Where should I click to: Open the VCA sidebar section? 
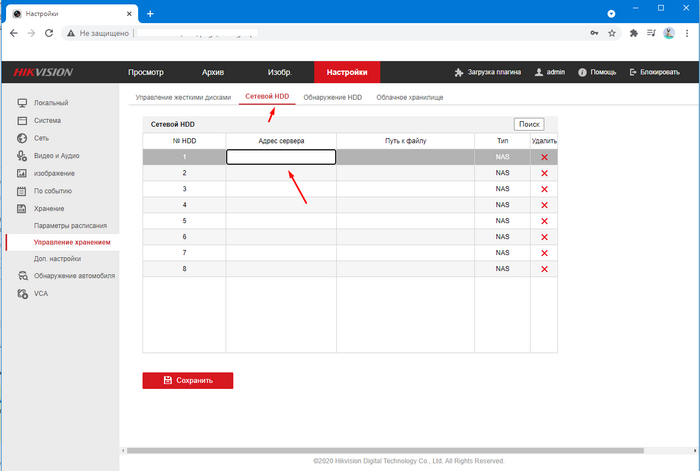pos(32,294)
